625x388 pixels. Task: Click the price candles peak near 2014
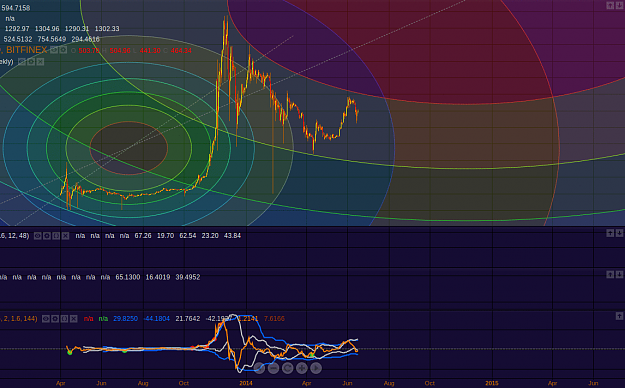click(226, 19)
